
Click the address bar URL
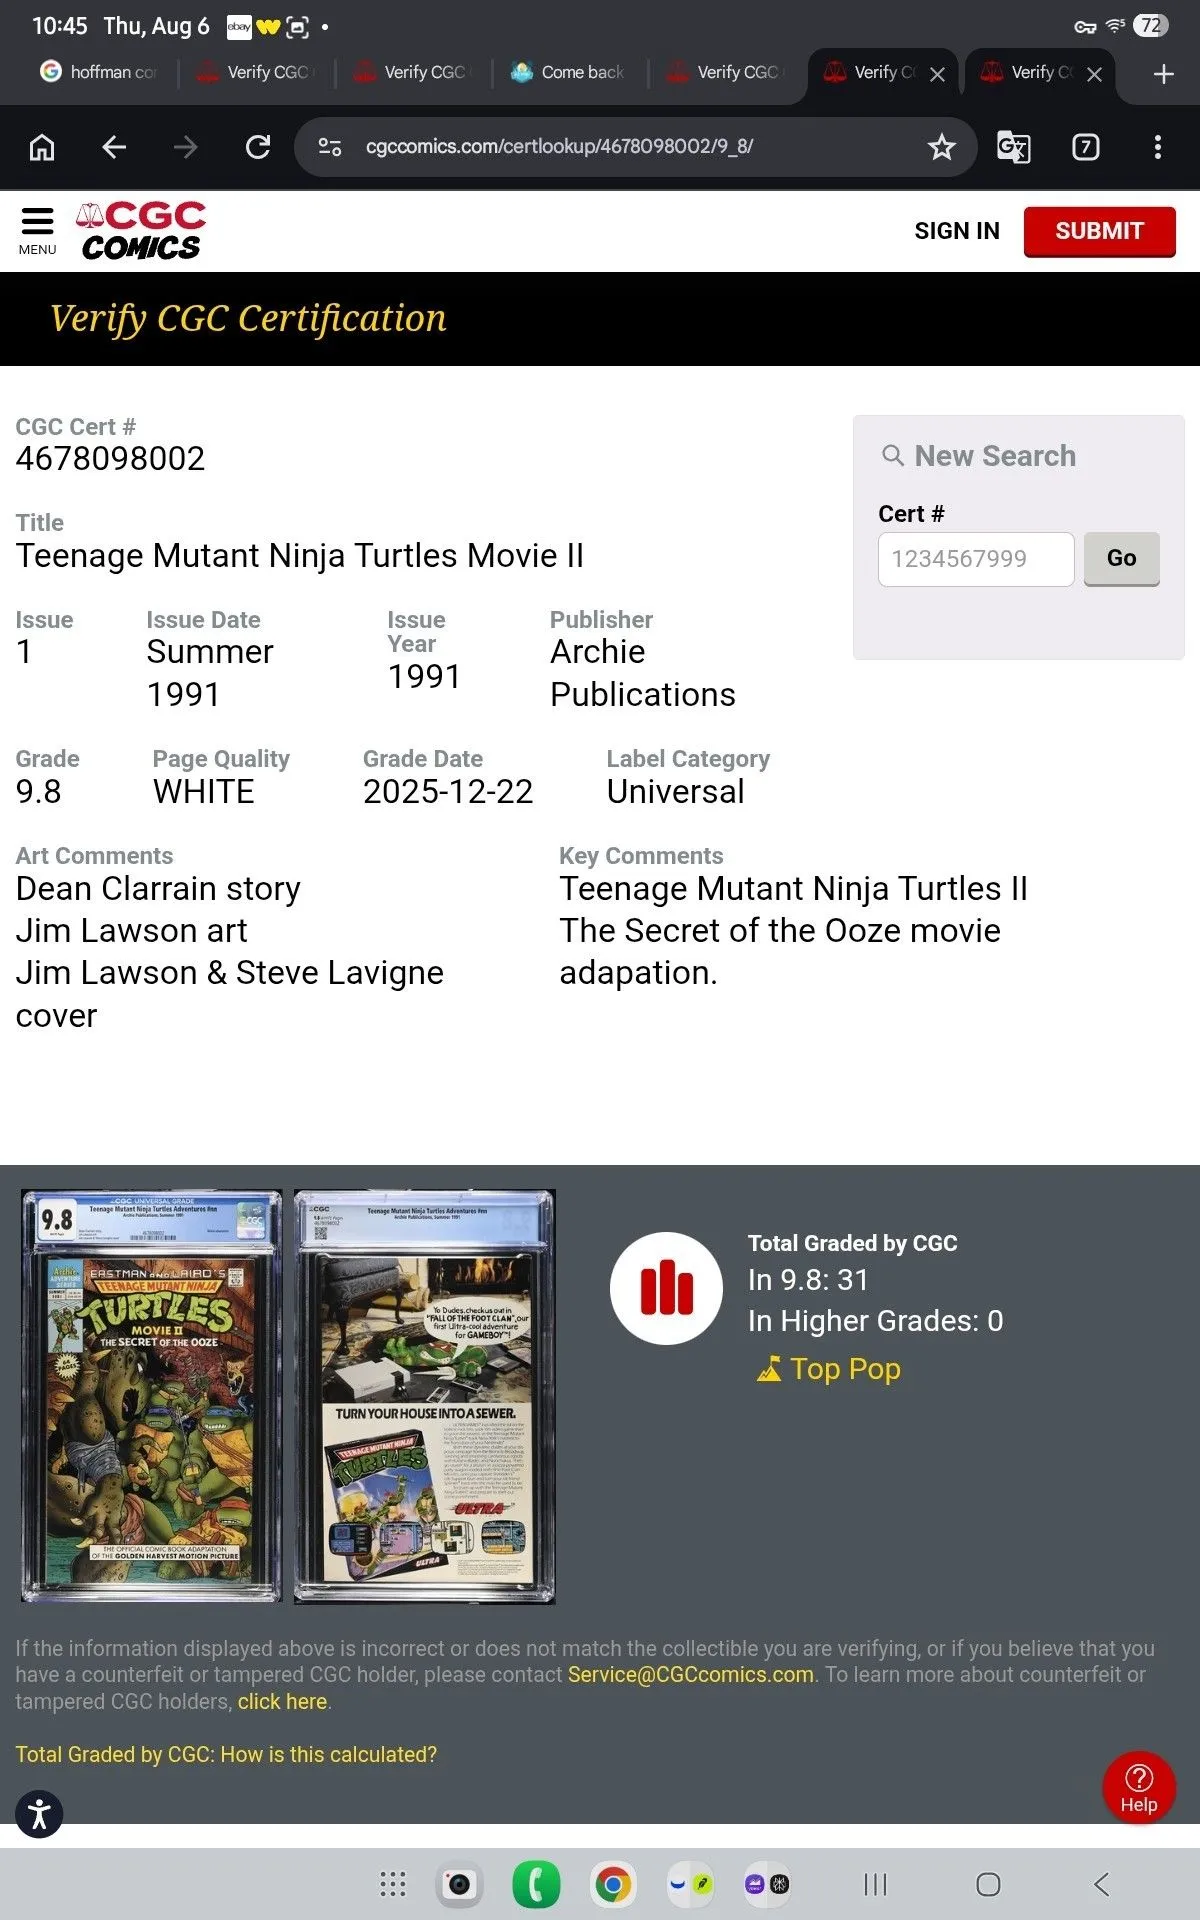(559, 146)
